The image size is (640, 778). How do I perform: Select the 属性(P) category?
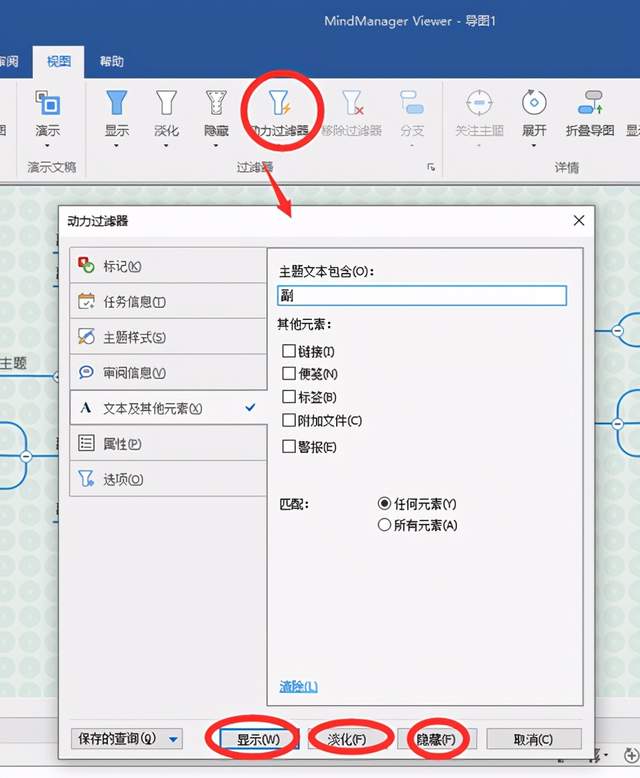pyautogui.click(x=168, y=443)
